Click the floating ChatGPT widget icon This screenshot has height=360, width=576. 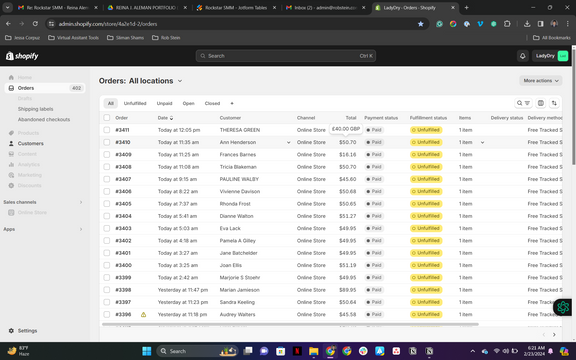[x=562, y=307]
